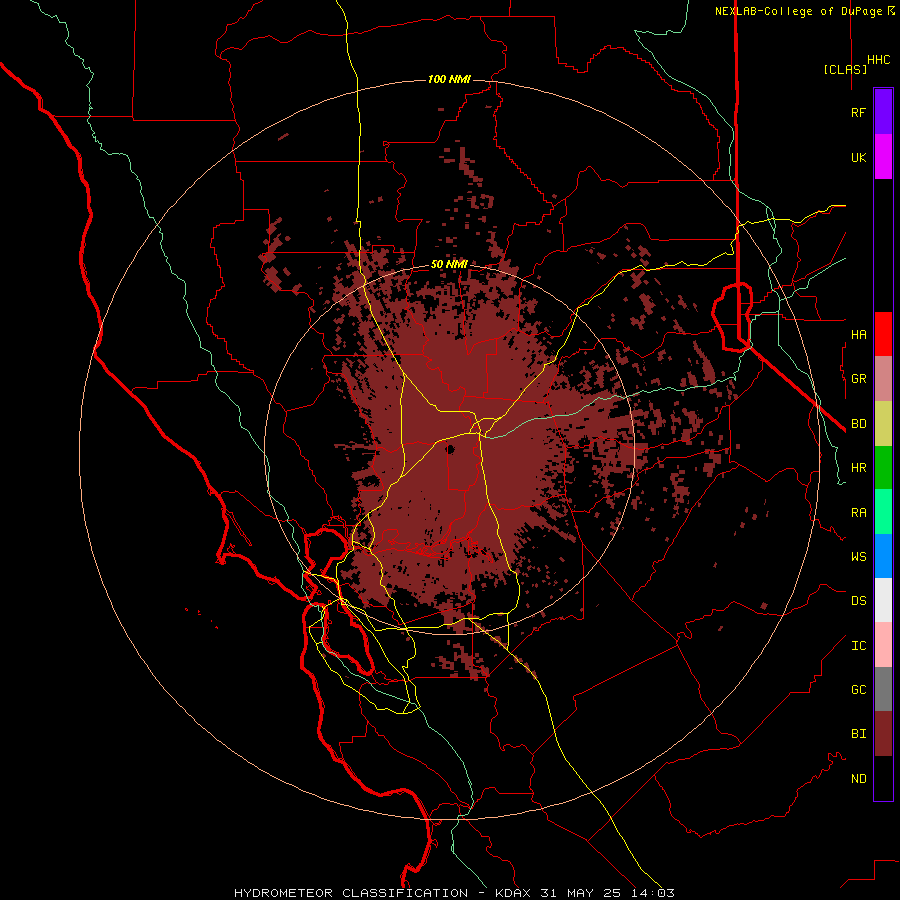Image resolution: width=900 pixels, height=900 pixels.
Task: Click the HA red legend swatch
Action: 883,334
